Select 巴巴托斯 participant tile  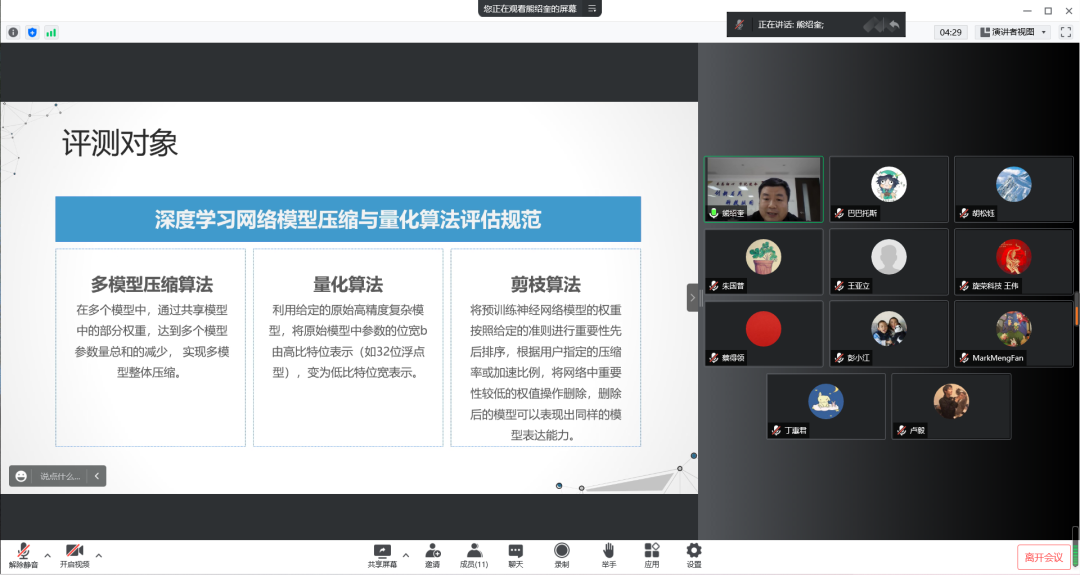(889, 189)
